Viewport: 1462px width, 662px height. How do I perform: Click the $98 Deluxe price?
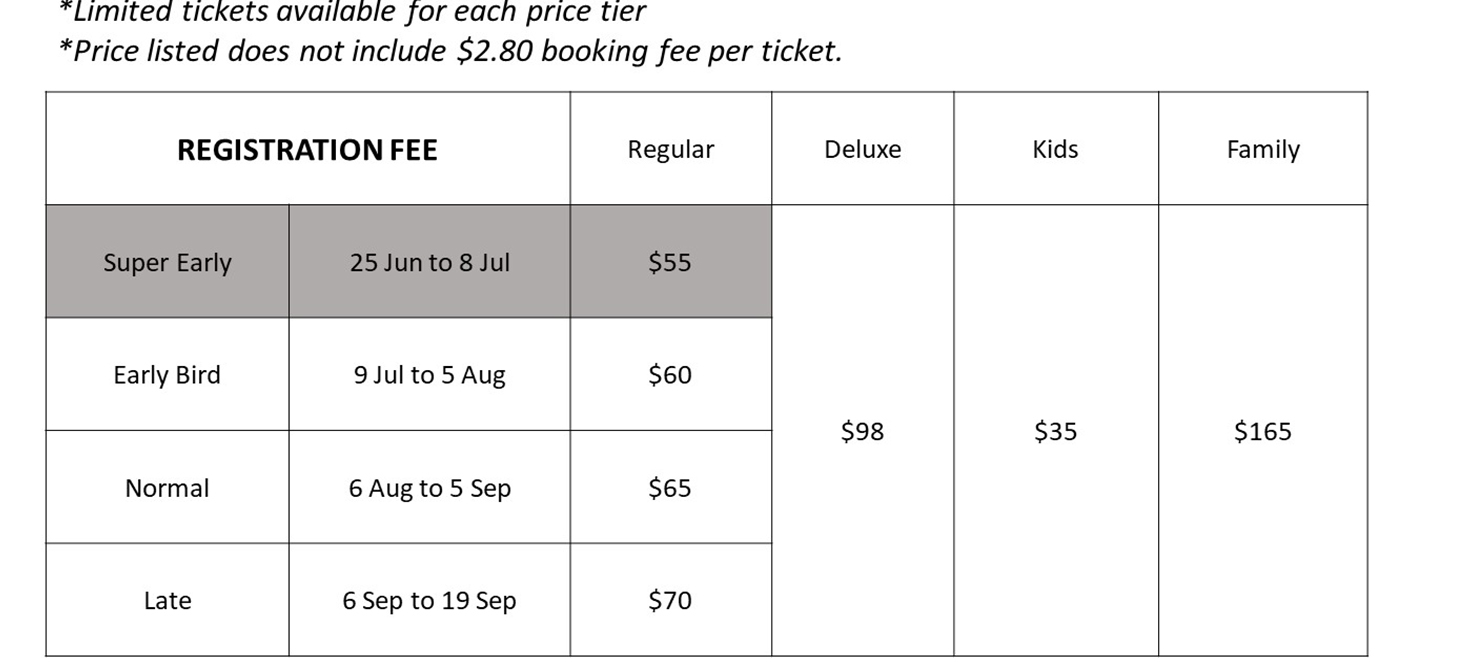click(x=862, y=431)
